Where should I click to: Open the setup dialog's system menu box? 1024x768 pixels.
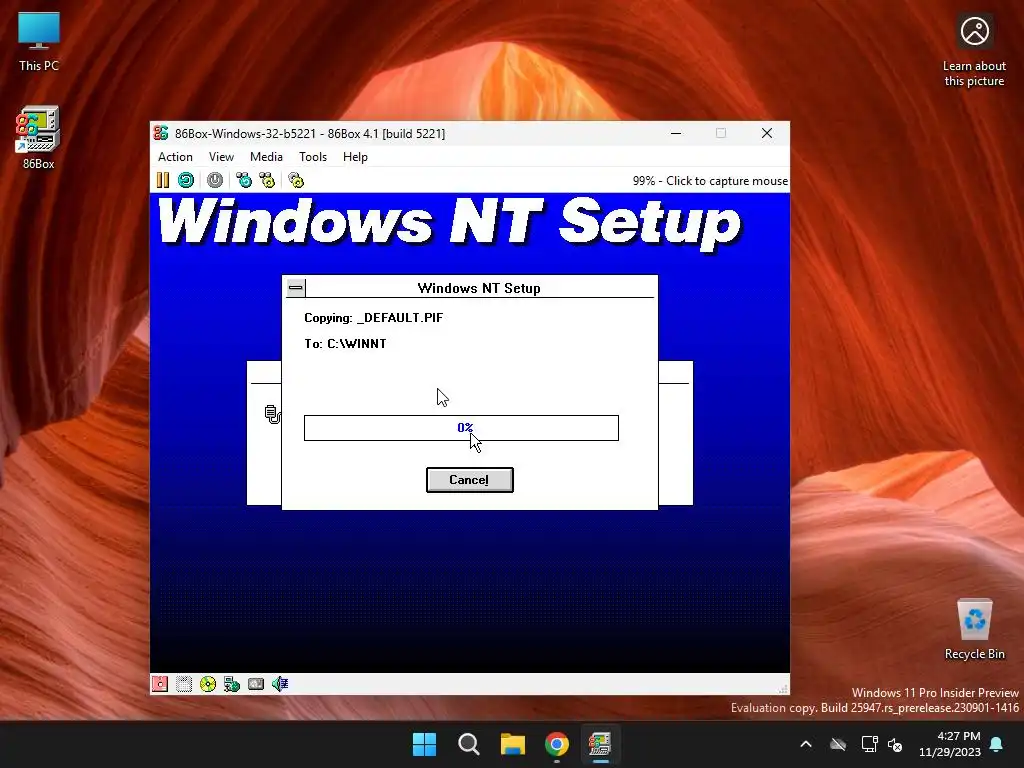click(296, 287)
